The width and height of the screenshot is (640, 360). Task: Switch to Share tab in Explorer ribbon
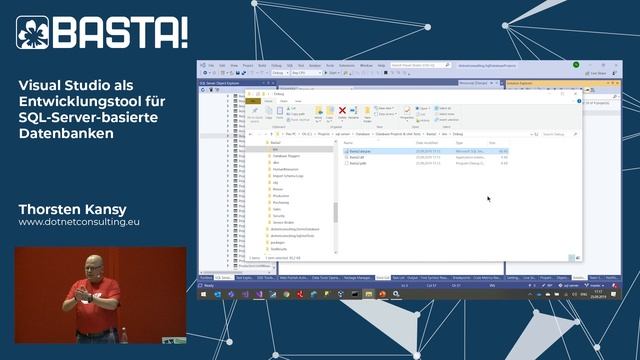coord(284,101)
